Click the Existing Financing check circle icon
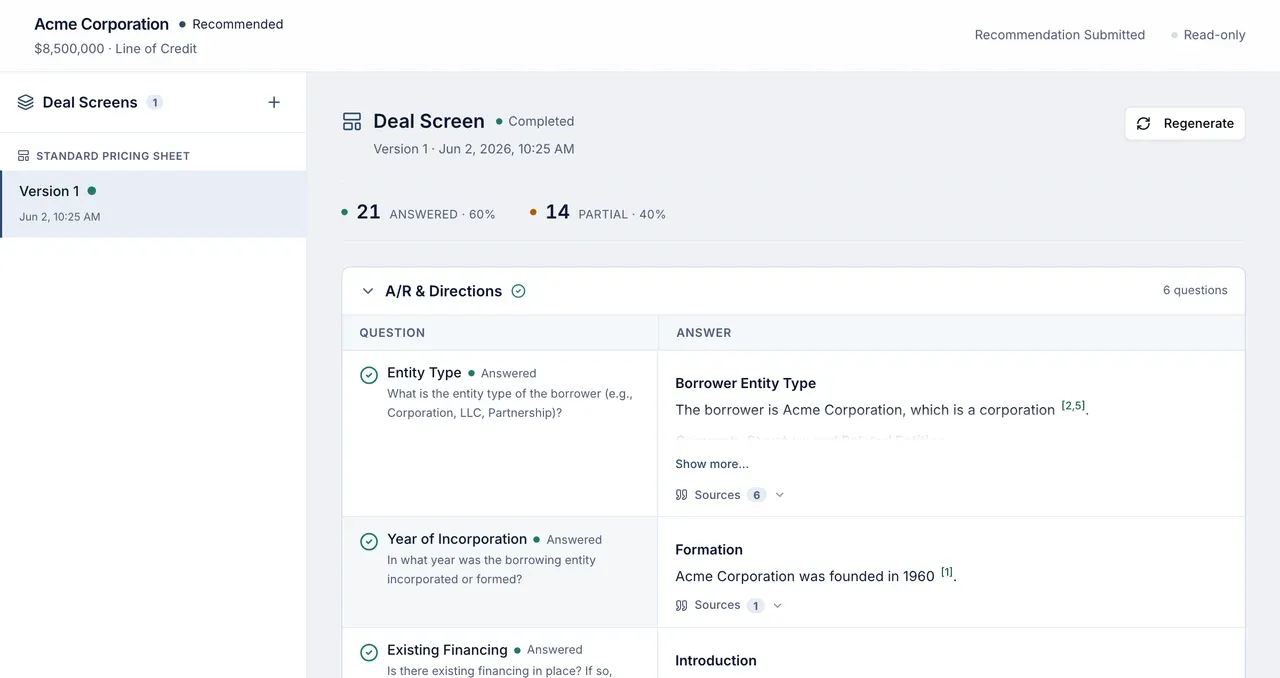This screenshot has width=1280, height=678. coord(369,652)
